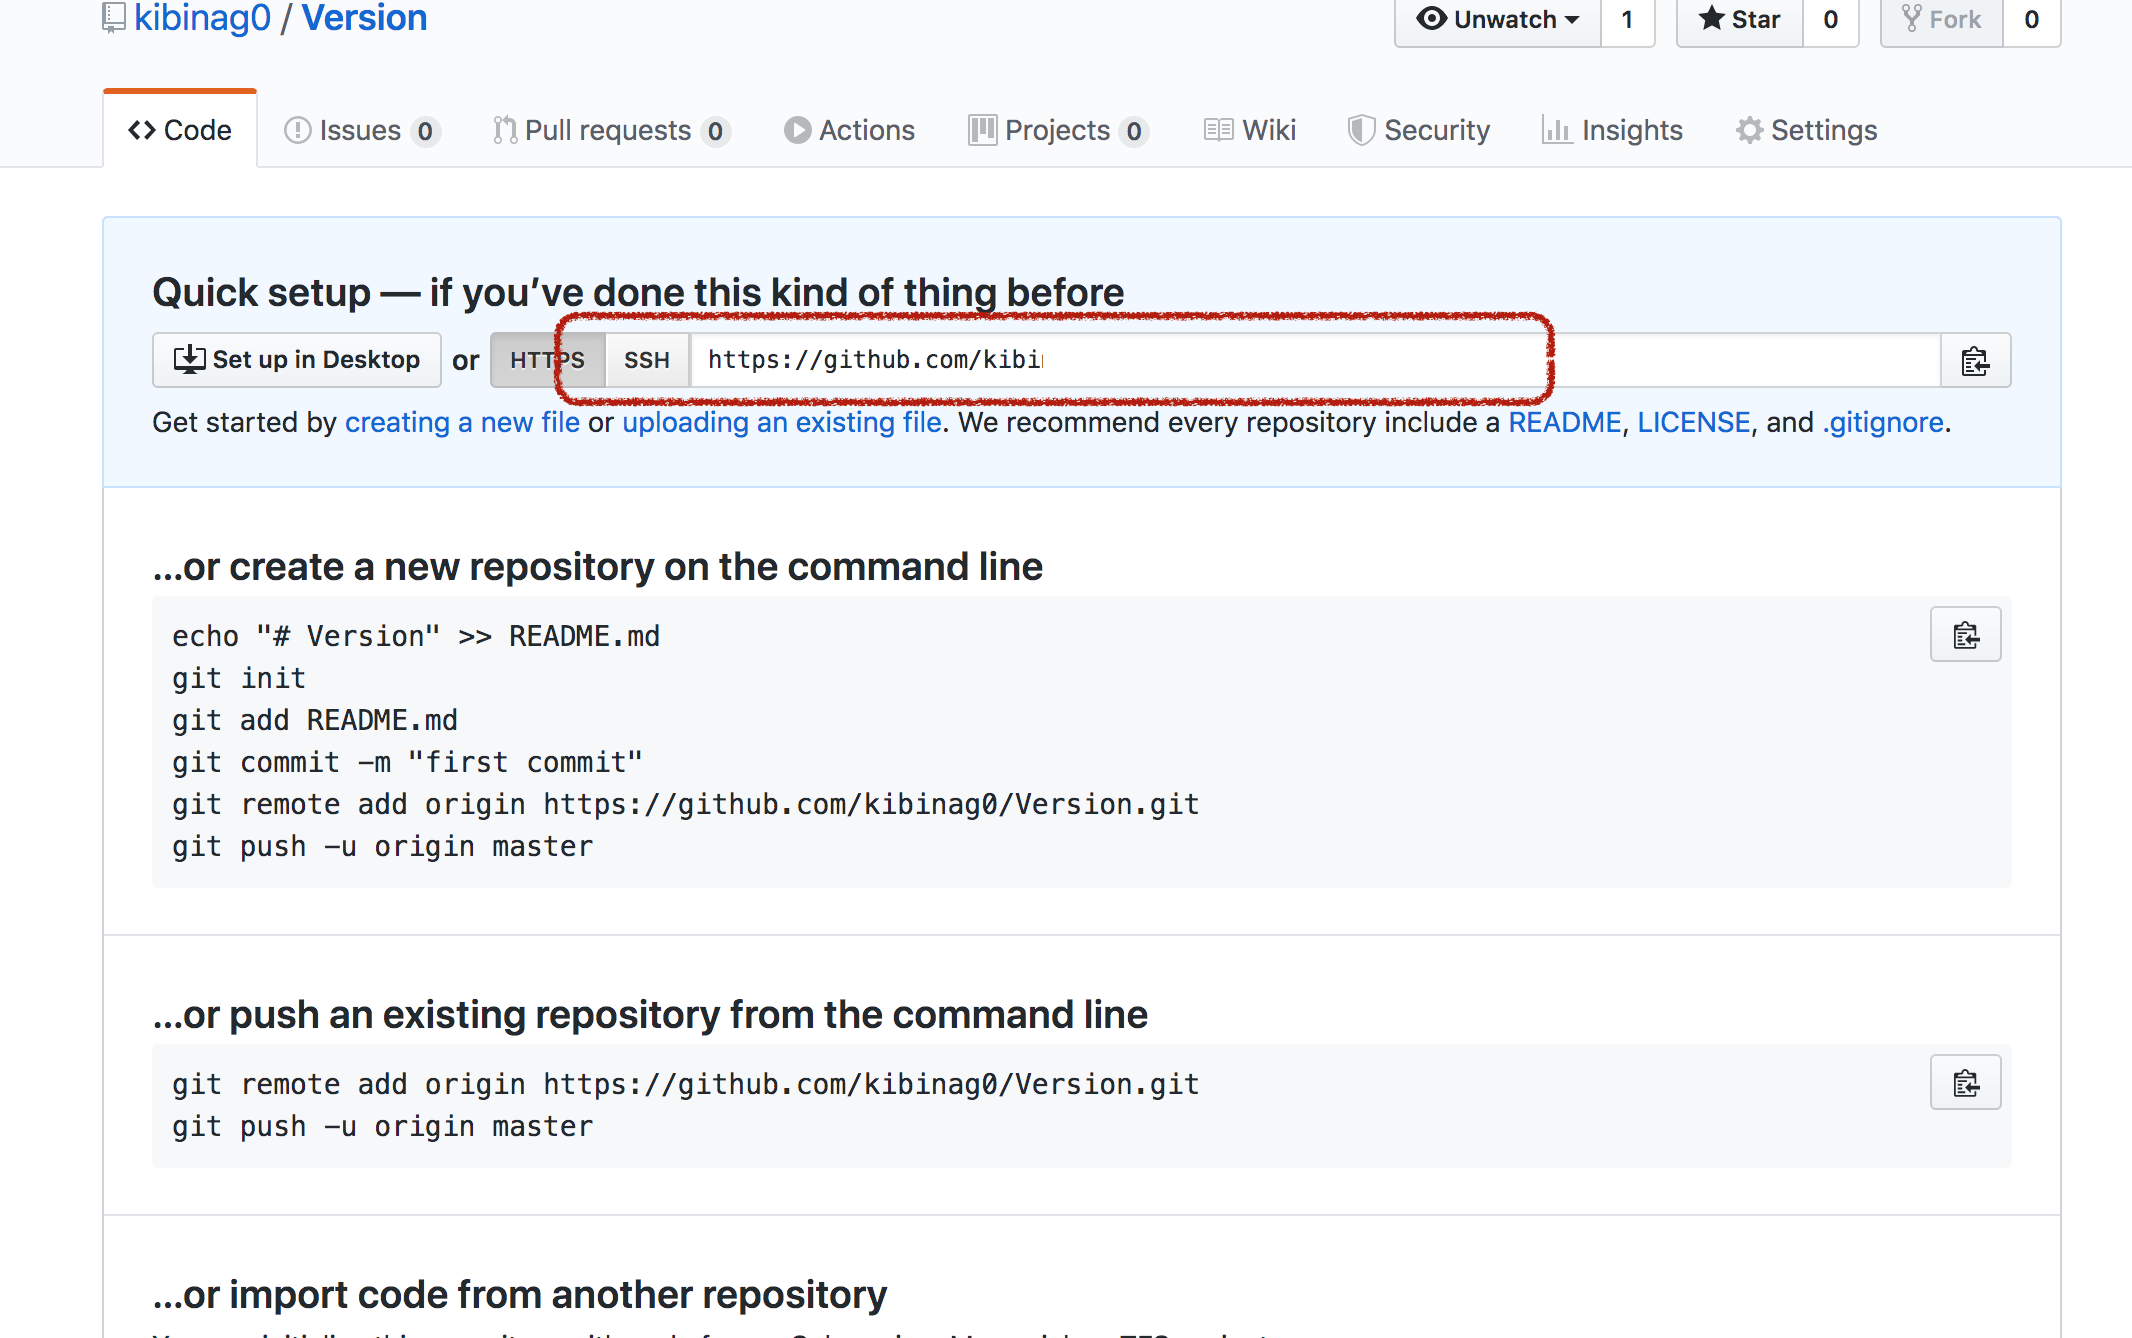Open the Wiki tab
The width and height of the screenshot is (2132, 1338).
pyautogui.click(x=1250, y=130)
